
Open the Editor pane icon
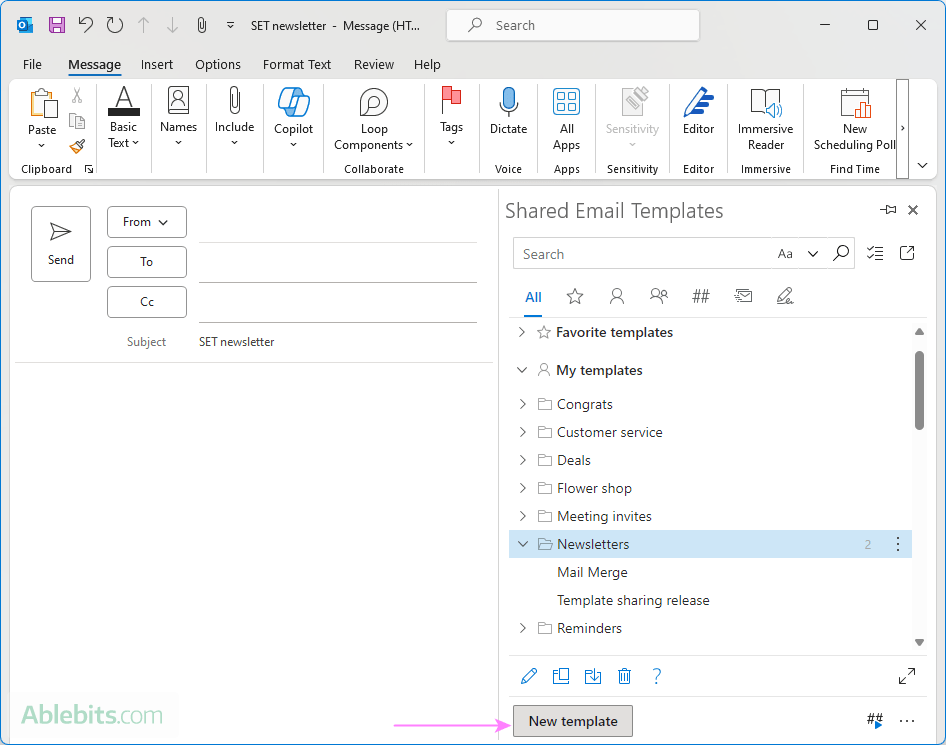pyautogui.click(x=697, y=110)
